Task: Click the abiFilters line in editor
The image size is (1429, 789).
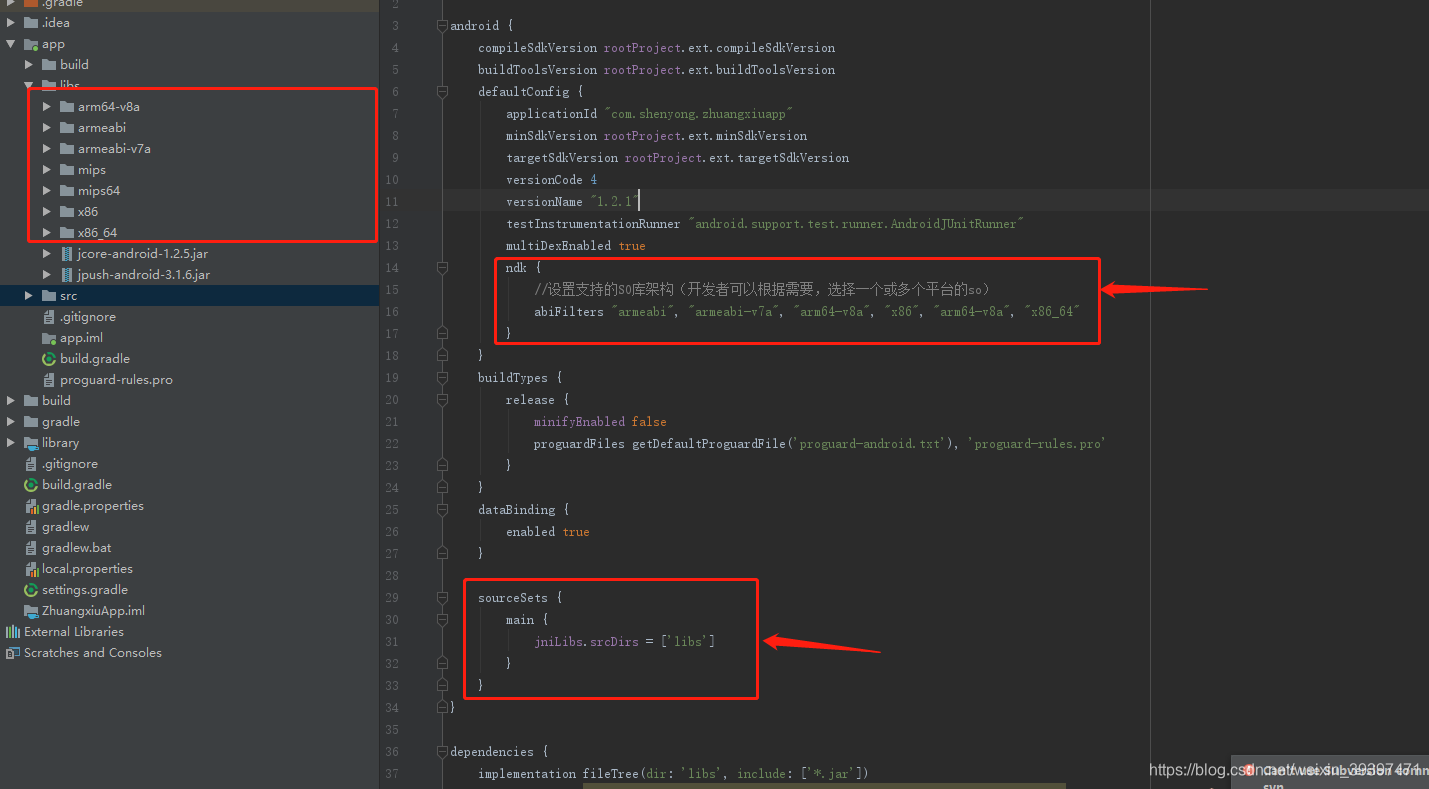Action: [808, 311]
